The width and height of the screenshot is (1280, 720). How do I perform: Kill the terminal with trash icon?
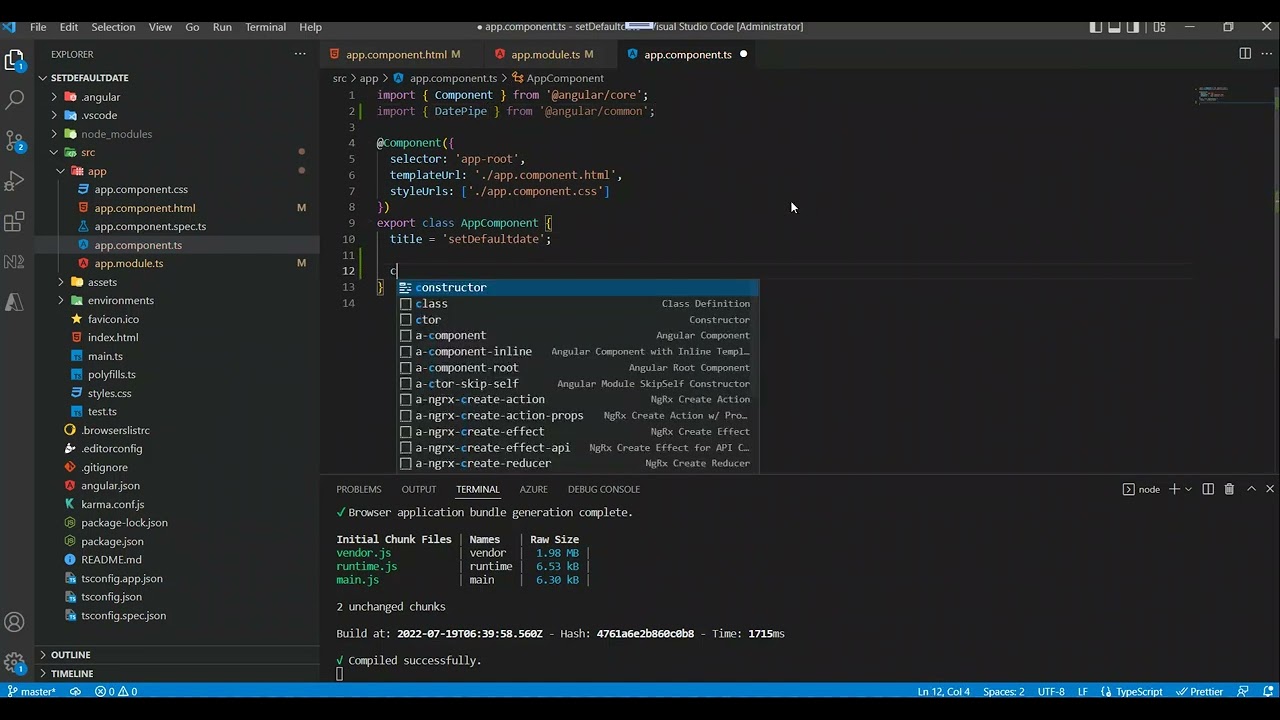pos(1229,489)
